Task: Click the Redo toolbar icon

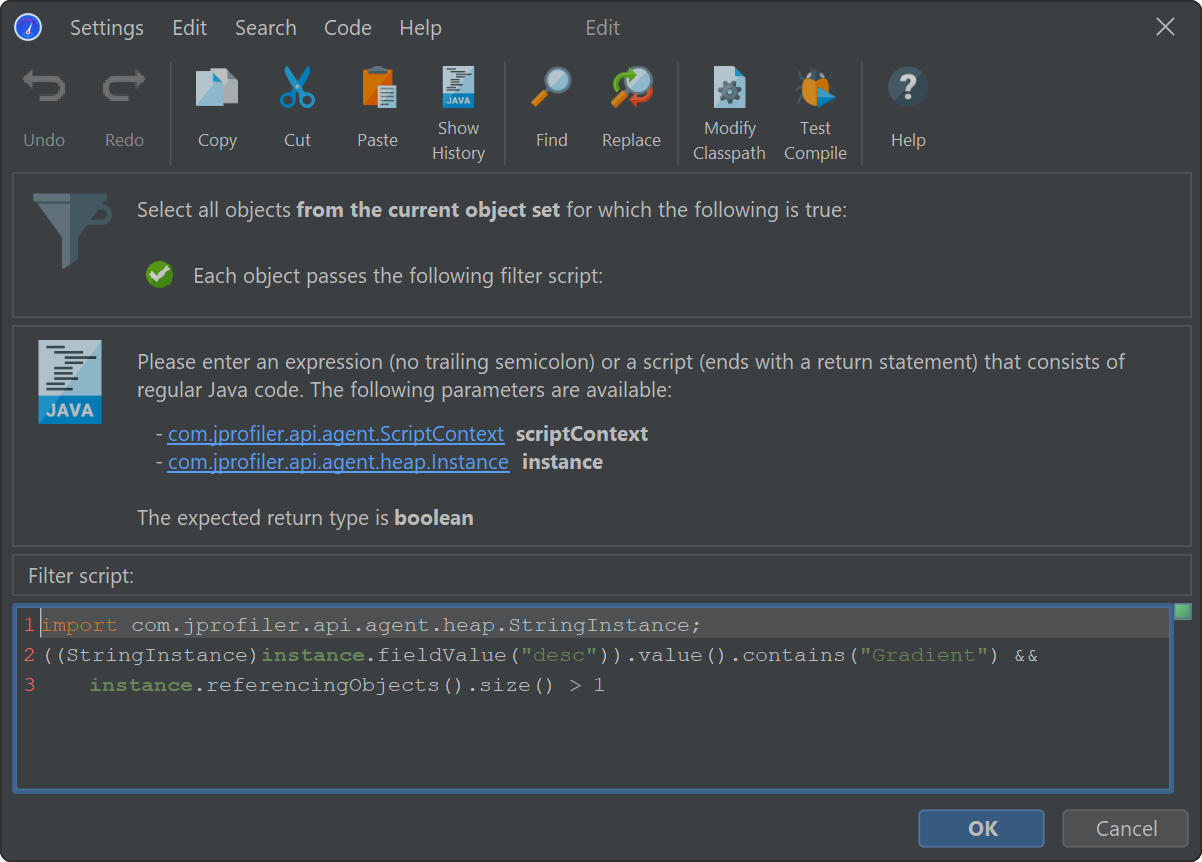Action: [x=124, y=88]
